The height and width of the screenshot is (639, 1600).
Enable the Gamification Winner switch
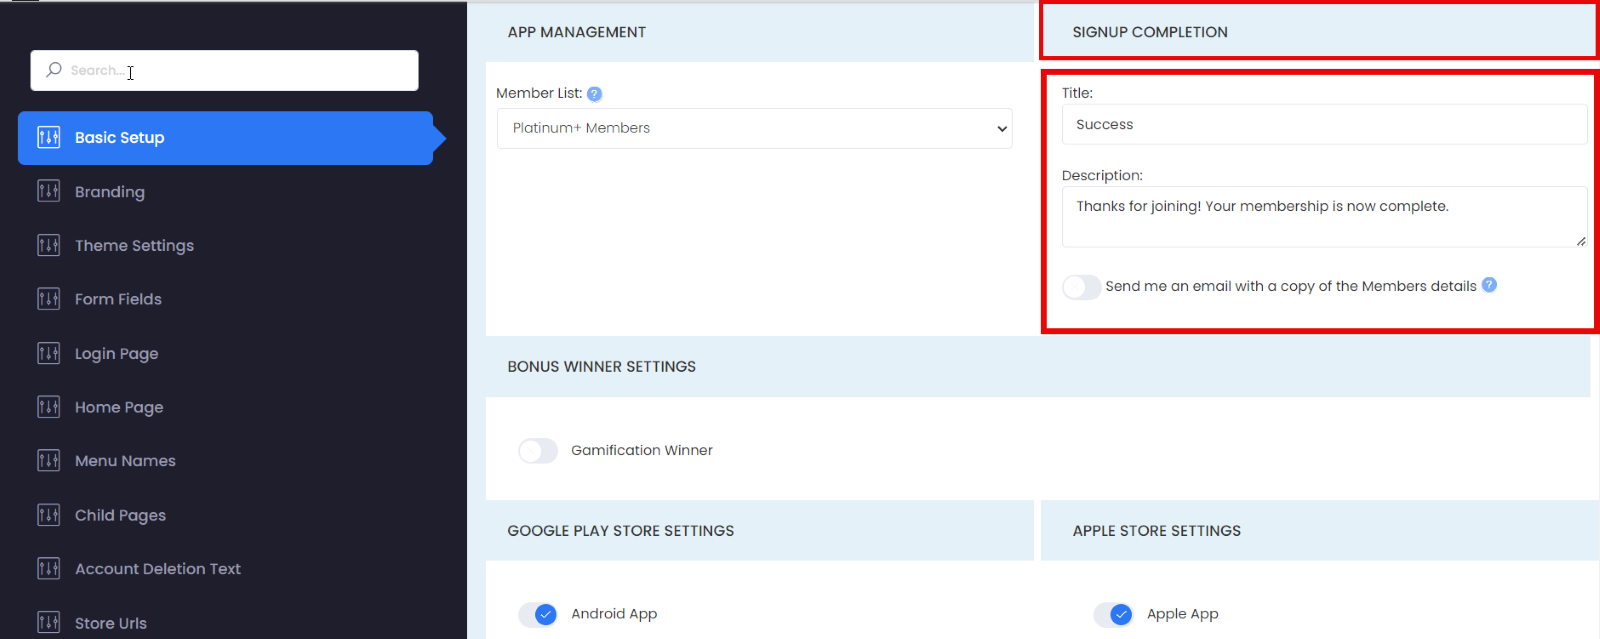click(x=538, y=451)
